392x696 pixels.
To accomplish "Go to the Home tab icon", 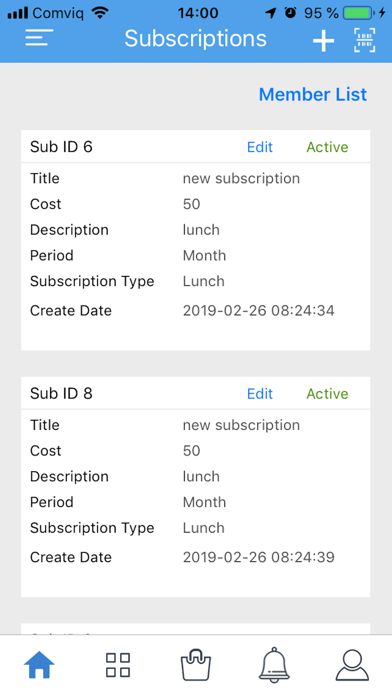I will [x=39, y=664].
